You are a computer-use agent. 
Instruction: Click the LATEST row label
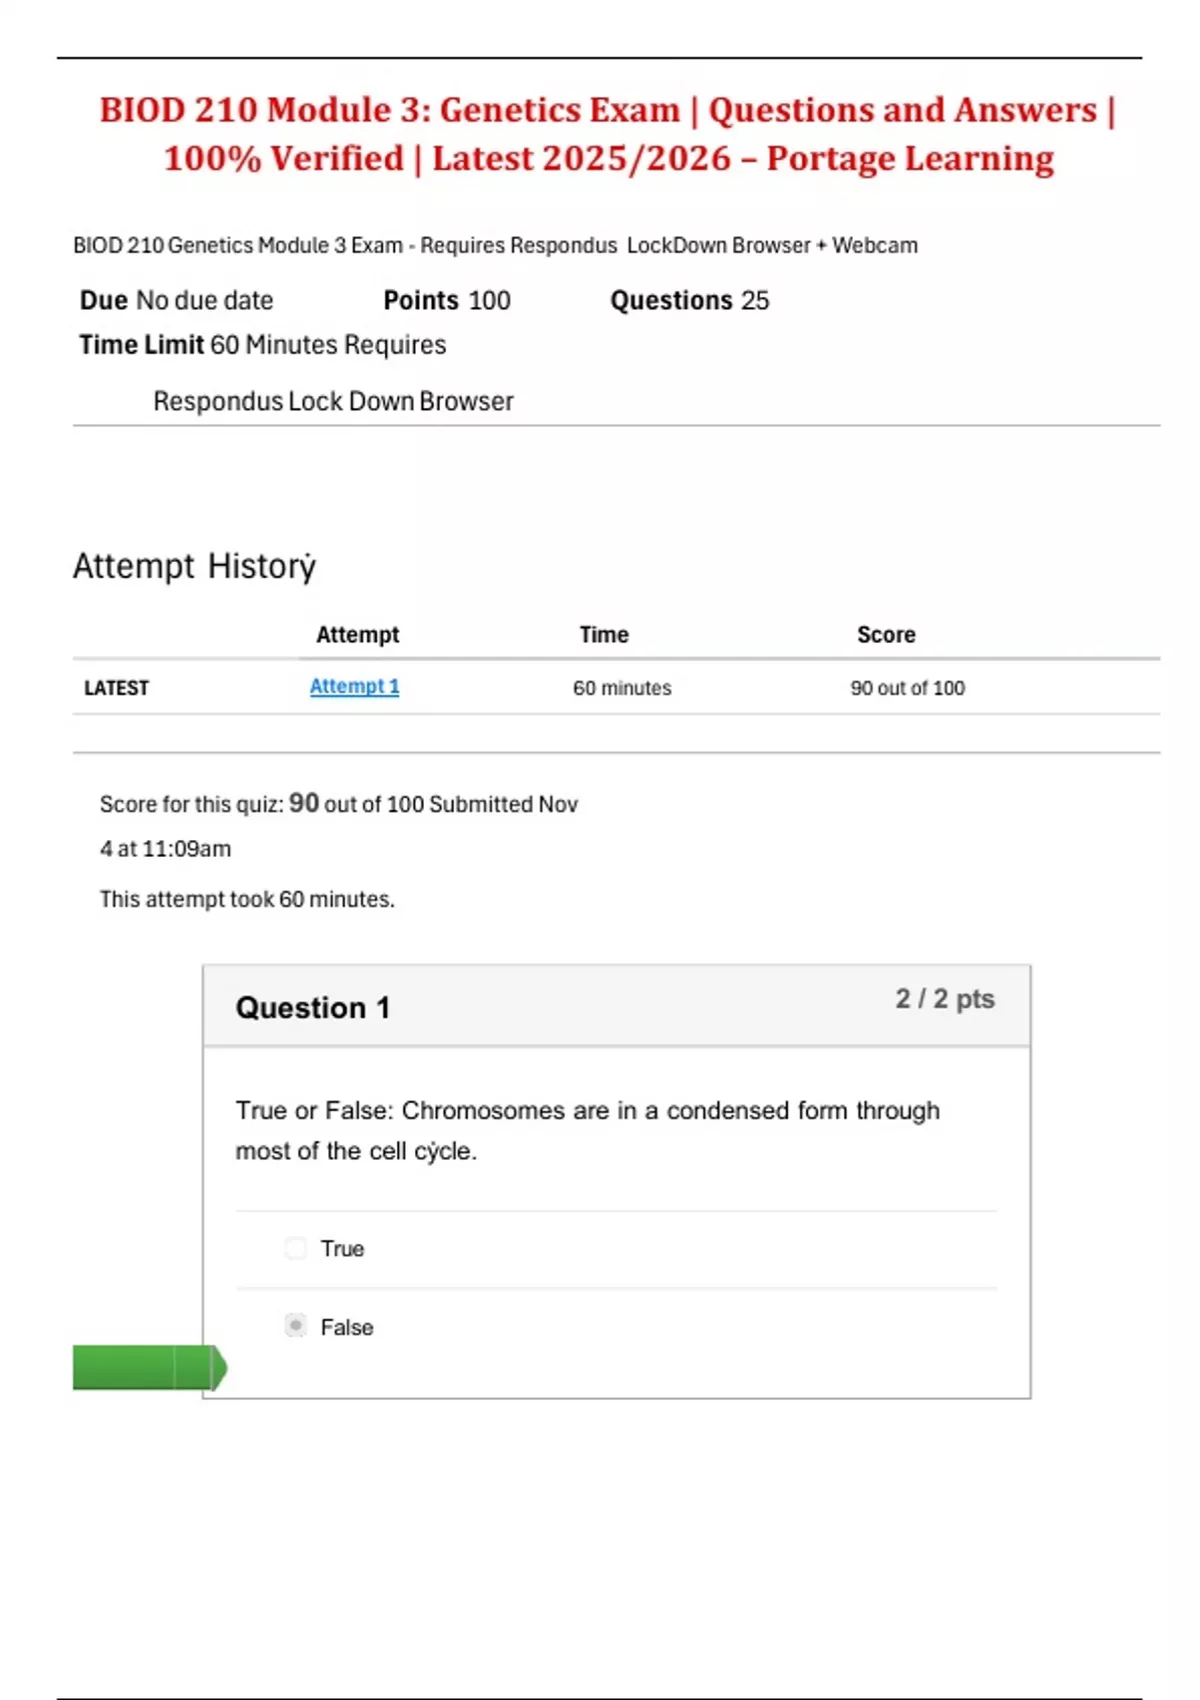pyautogui.click(x=116, y=688)
